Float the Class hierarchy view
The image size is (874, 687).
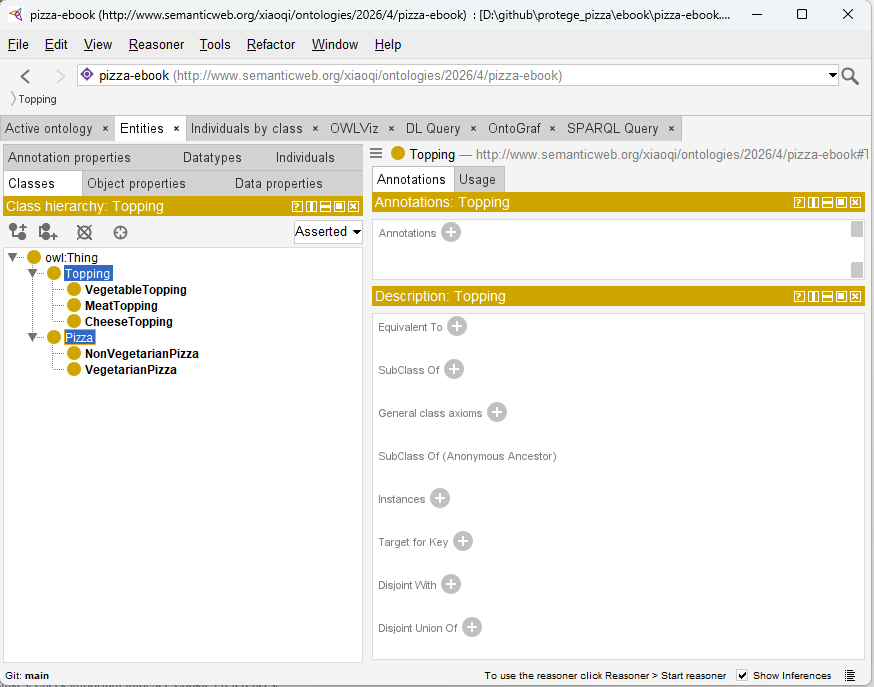(x=339, y=207)
